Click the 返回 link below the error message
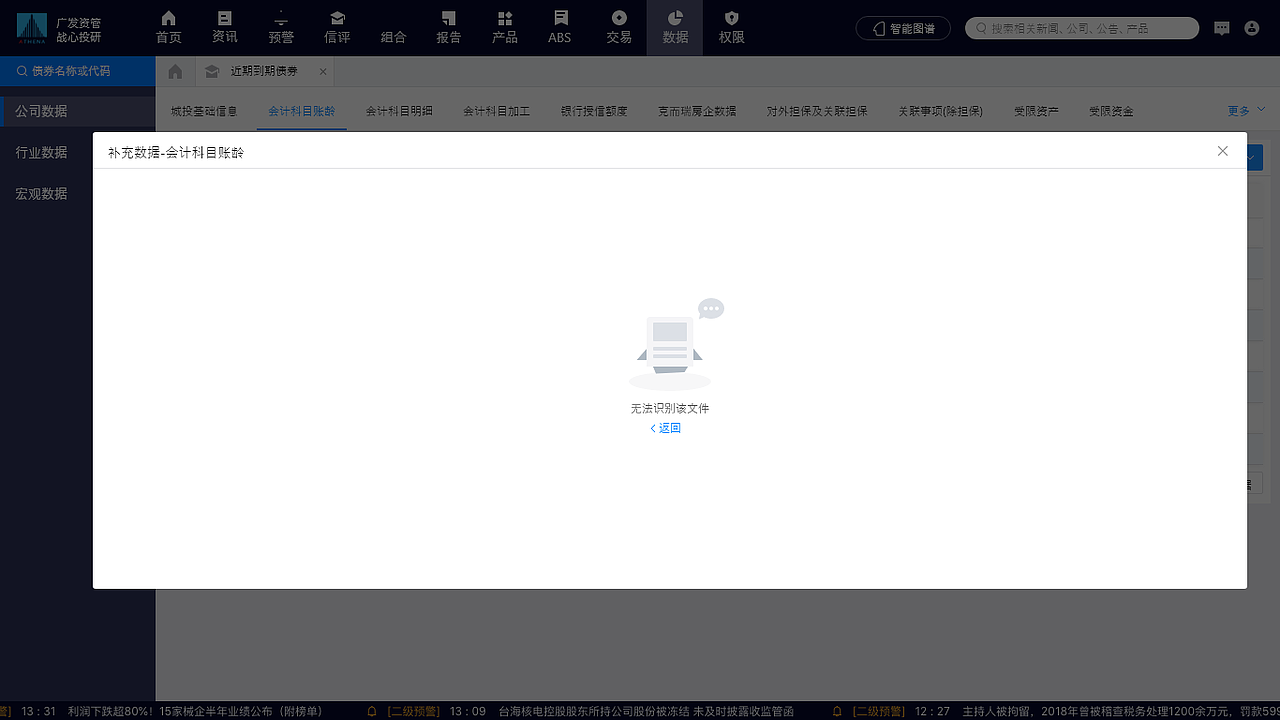Screen dimensions: 1280x720 pyautogui.click(x=664, y=427)
